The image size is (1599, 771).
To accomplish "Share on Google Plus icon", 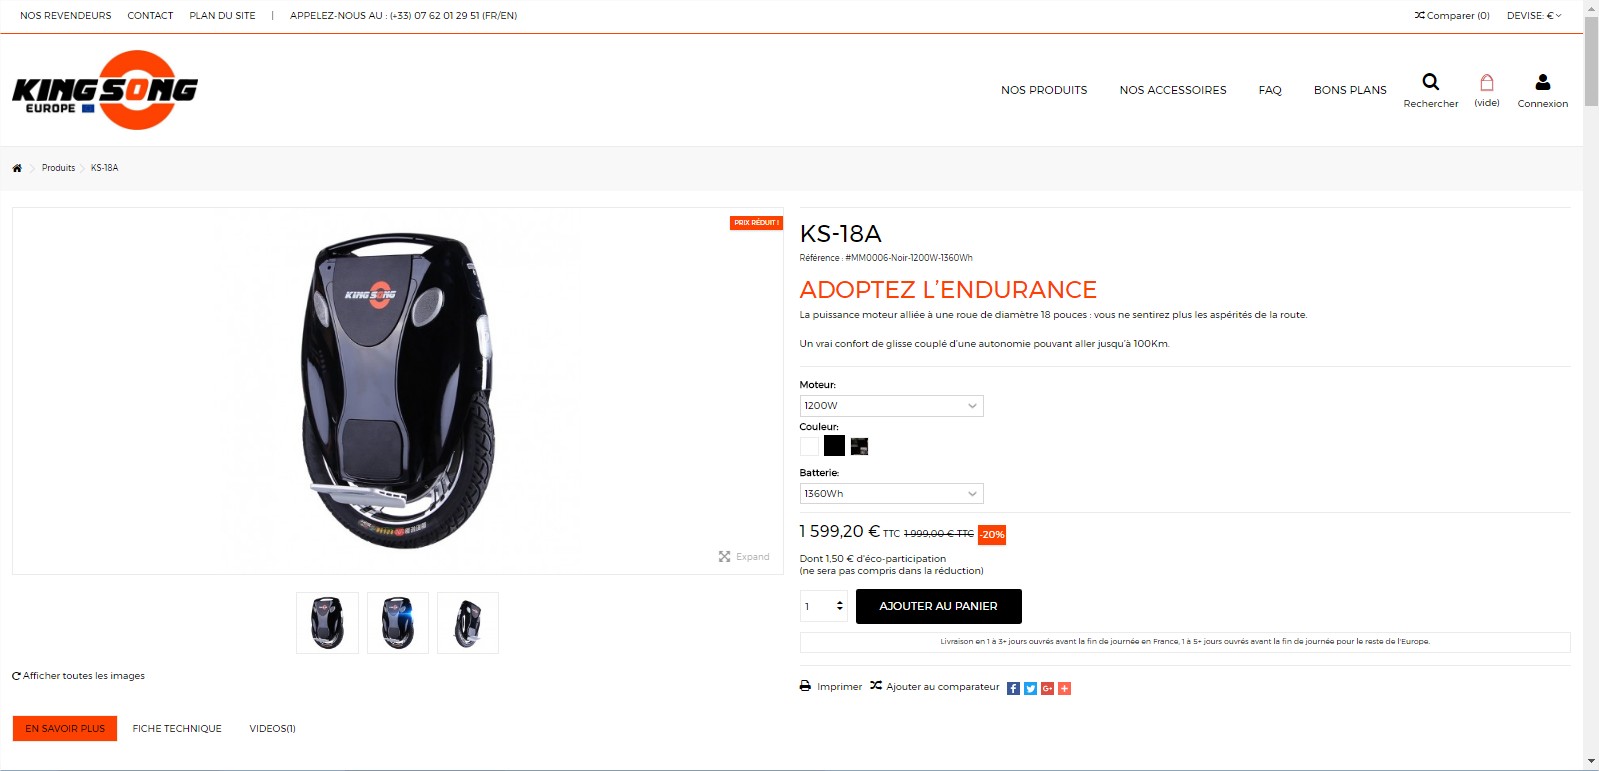I will click(1048, 688).
